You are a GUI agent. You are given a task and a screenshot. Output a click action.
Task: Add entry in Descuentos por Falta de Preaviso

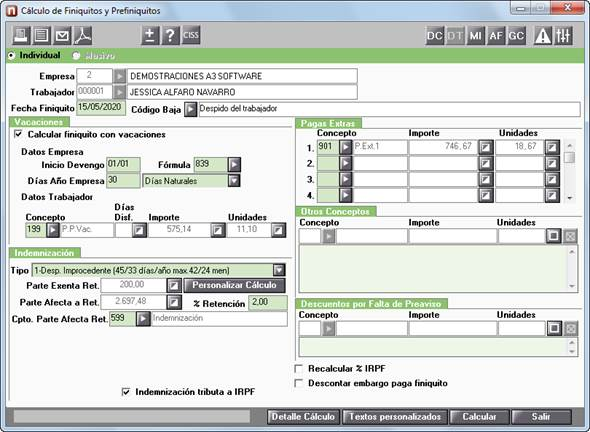pyautogui.click(x=554, y=328)
